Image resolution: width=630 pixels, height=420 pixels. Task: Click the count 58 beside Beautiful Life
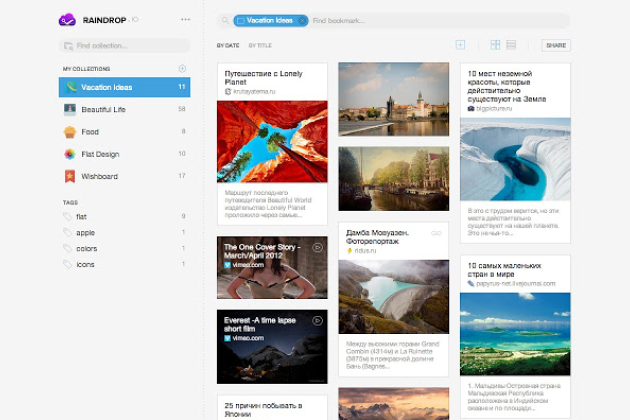click(x=182, y=109)
